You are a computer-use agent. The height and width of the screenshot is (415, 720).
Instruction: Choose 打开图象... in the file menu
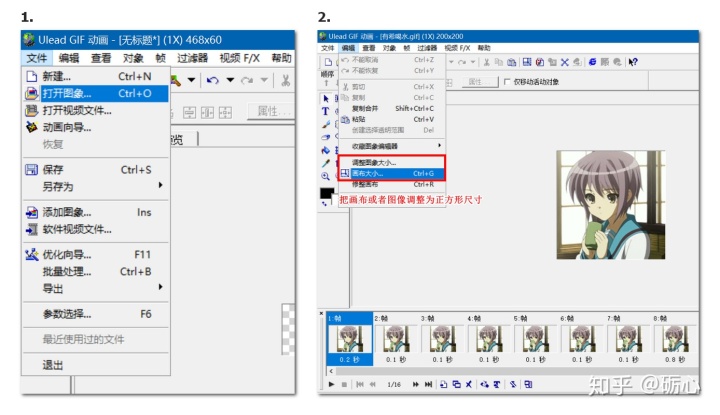click(x=96, y=94)
